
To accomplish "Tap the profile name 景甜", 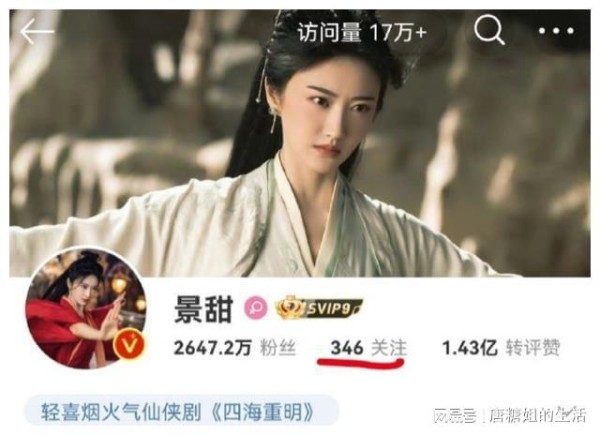I will 203,309.
